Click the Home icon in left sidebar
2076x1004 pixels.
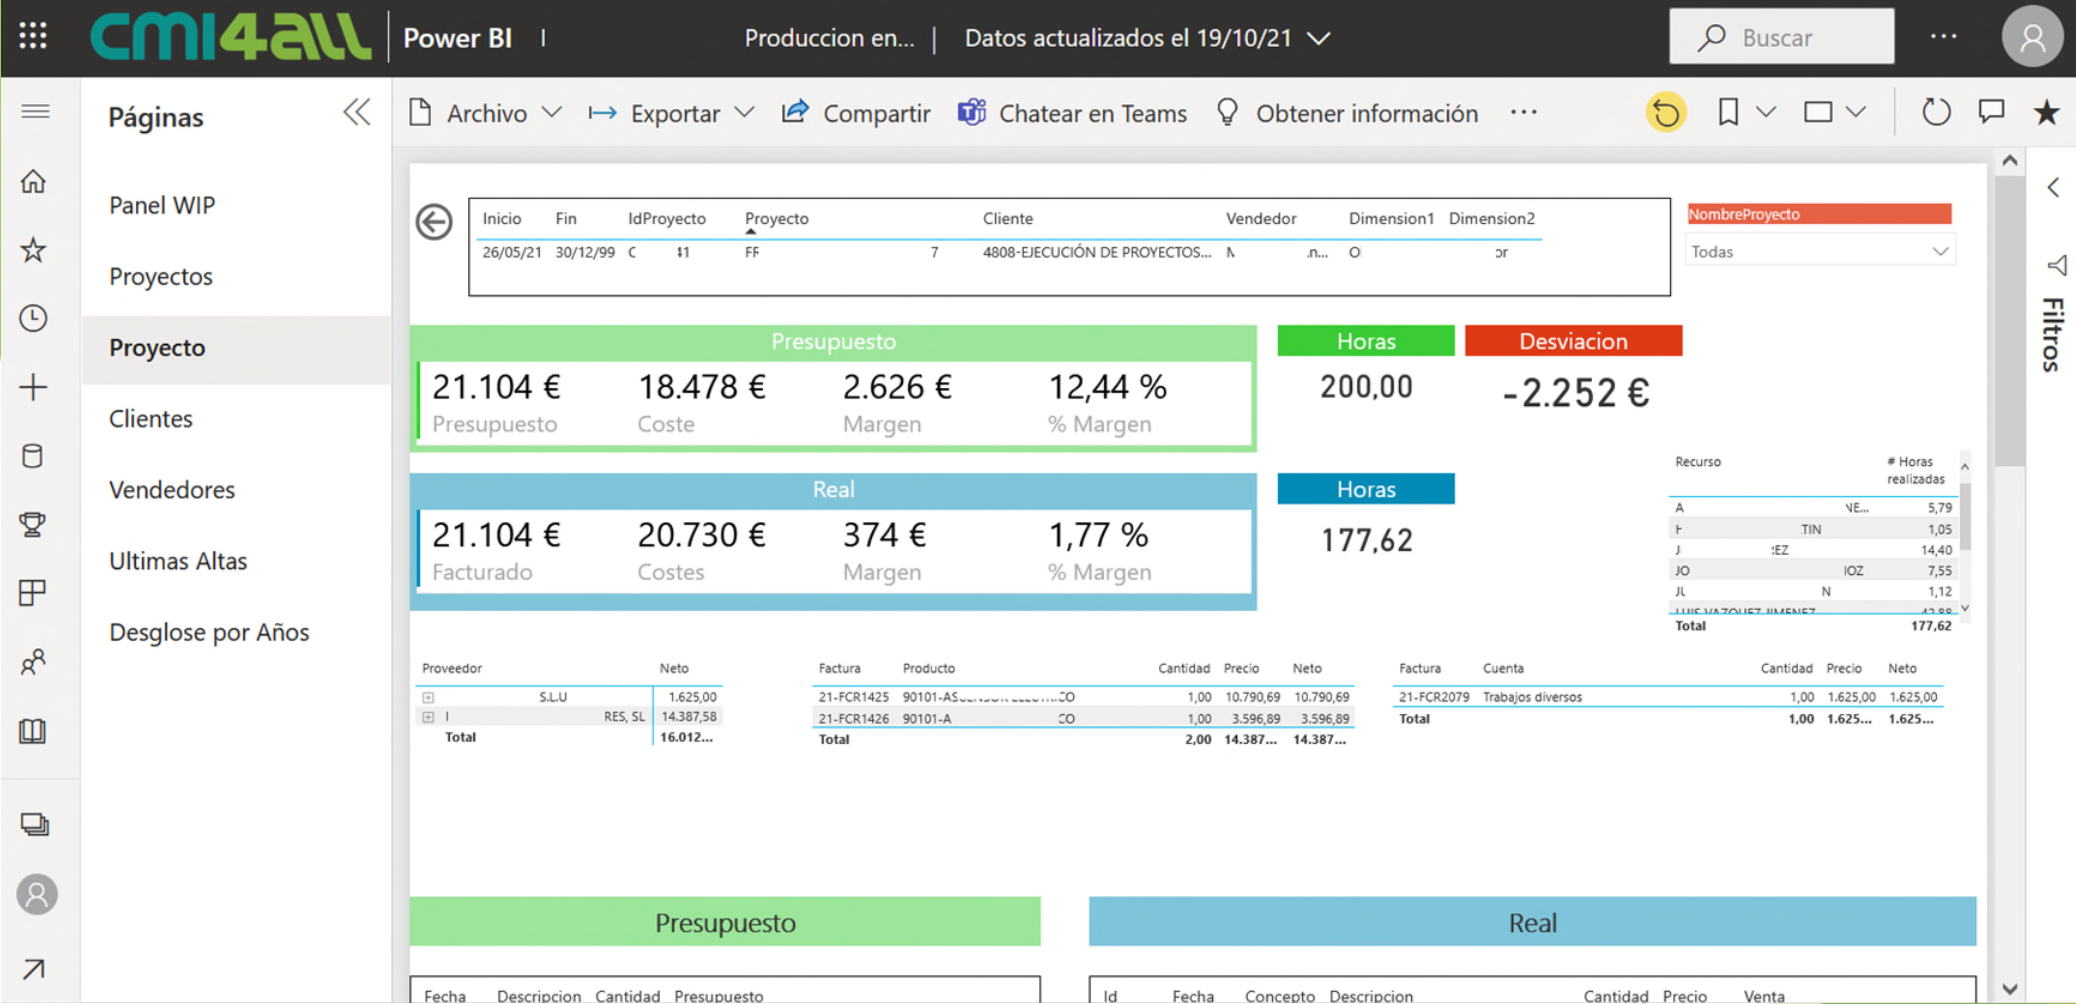[34, 182]
